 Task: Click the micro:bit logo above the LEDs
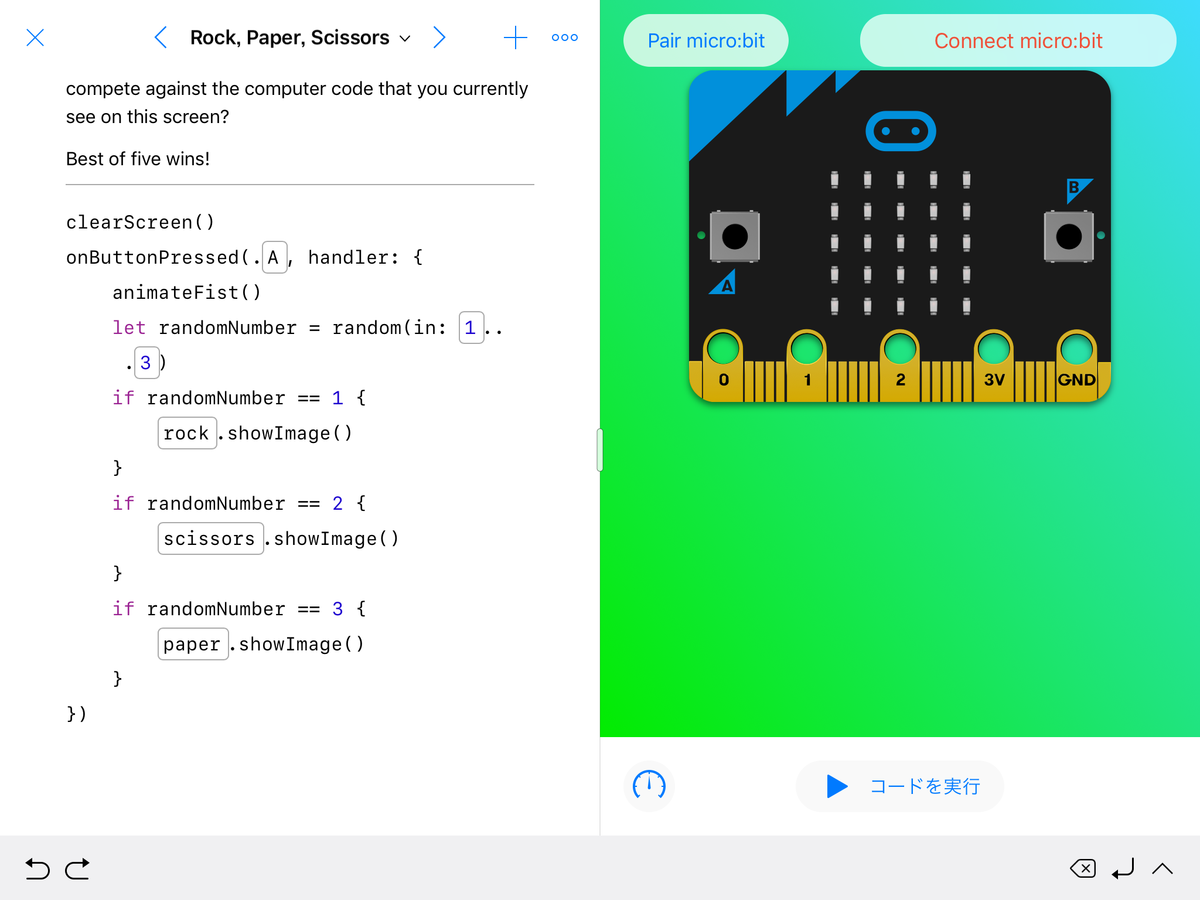click(x=900, y=130)
